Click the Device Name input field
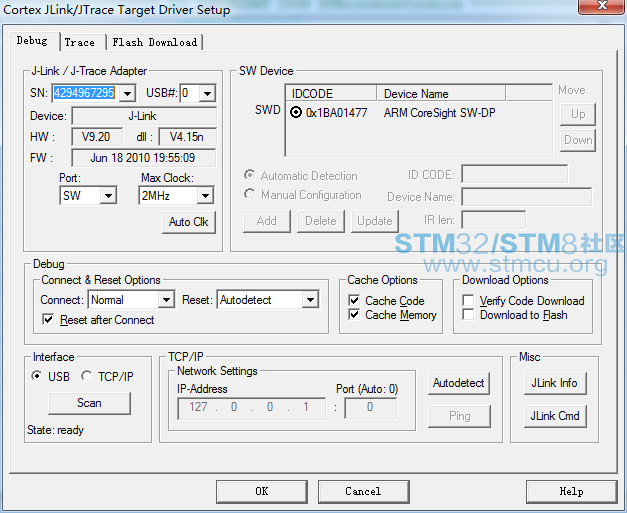This screenshot has width=627, height=513. (527, 197)
